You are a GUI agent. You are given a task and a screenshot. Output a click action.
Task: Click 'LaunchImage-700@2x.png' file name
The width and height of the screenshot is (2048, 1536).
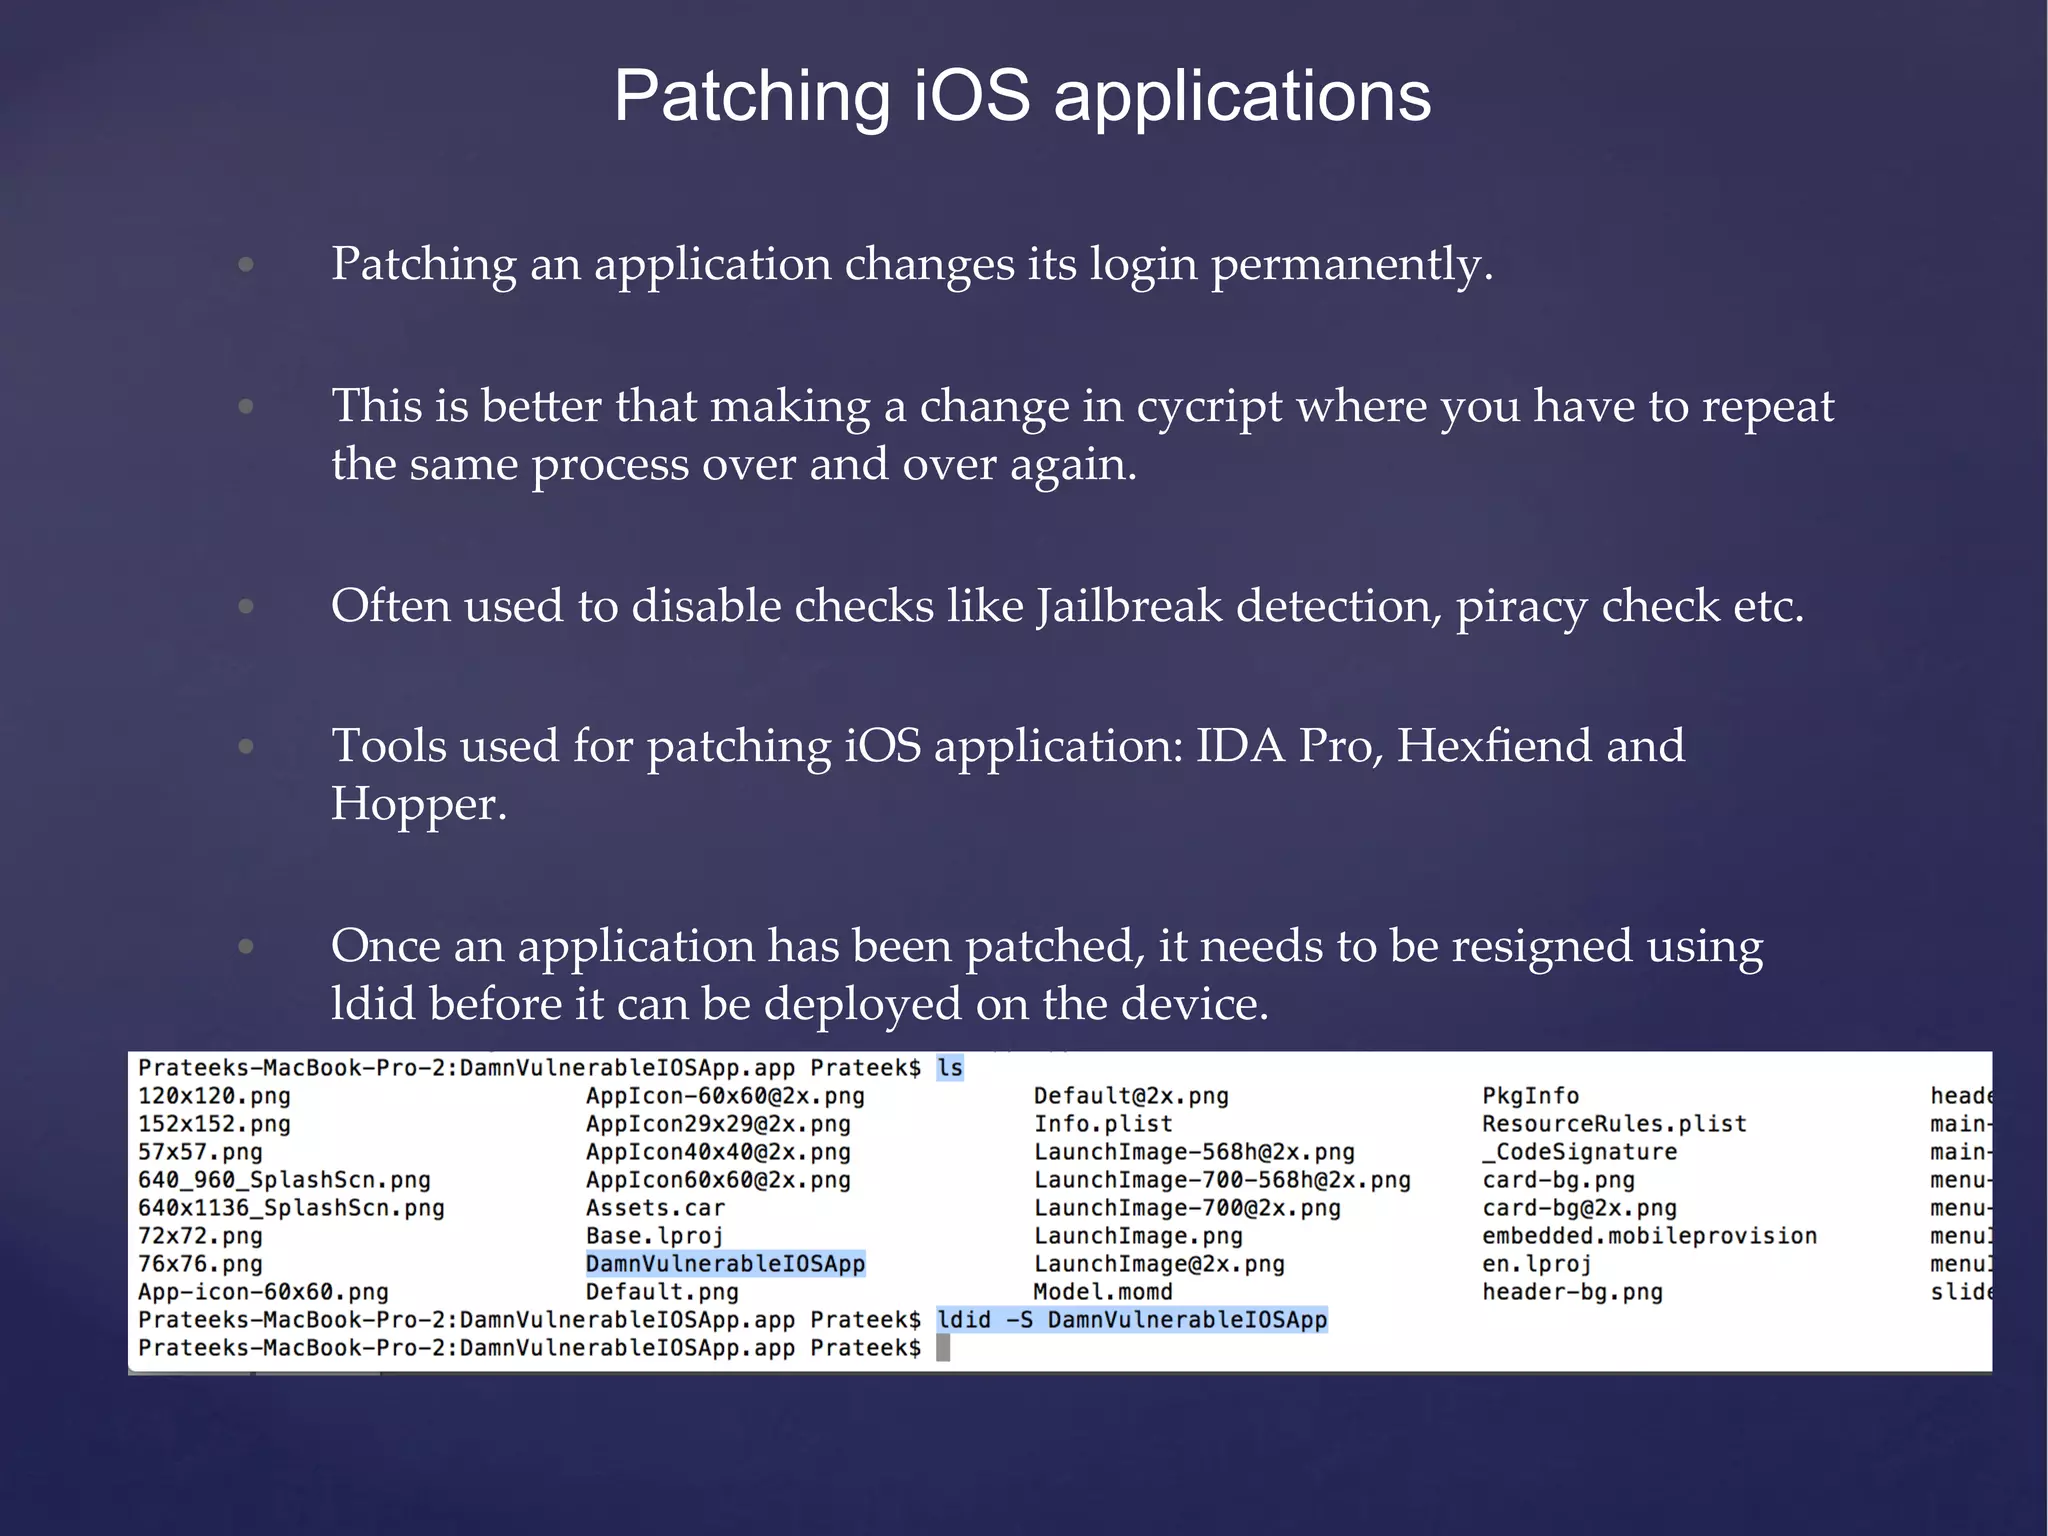pyautogui.click(x=1187, y=1208)
